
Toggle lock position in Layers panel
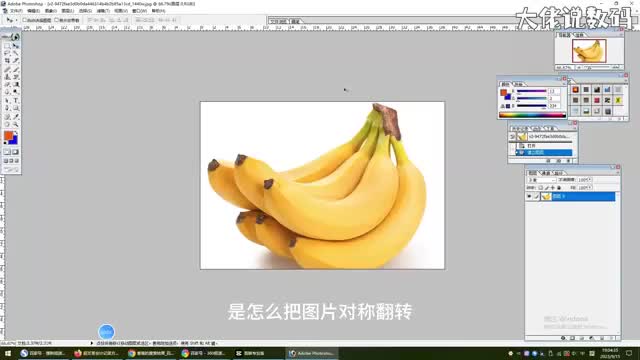(x=553, y=188)
